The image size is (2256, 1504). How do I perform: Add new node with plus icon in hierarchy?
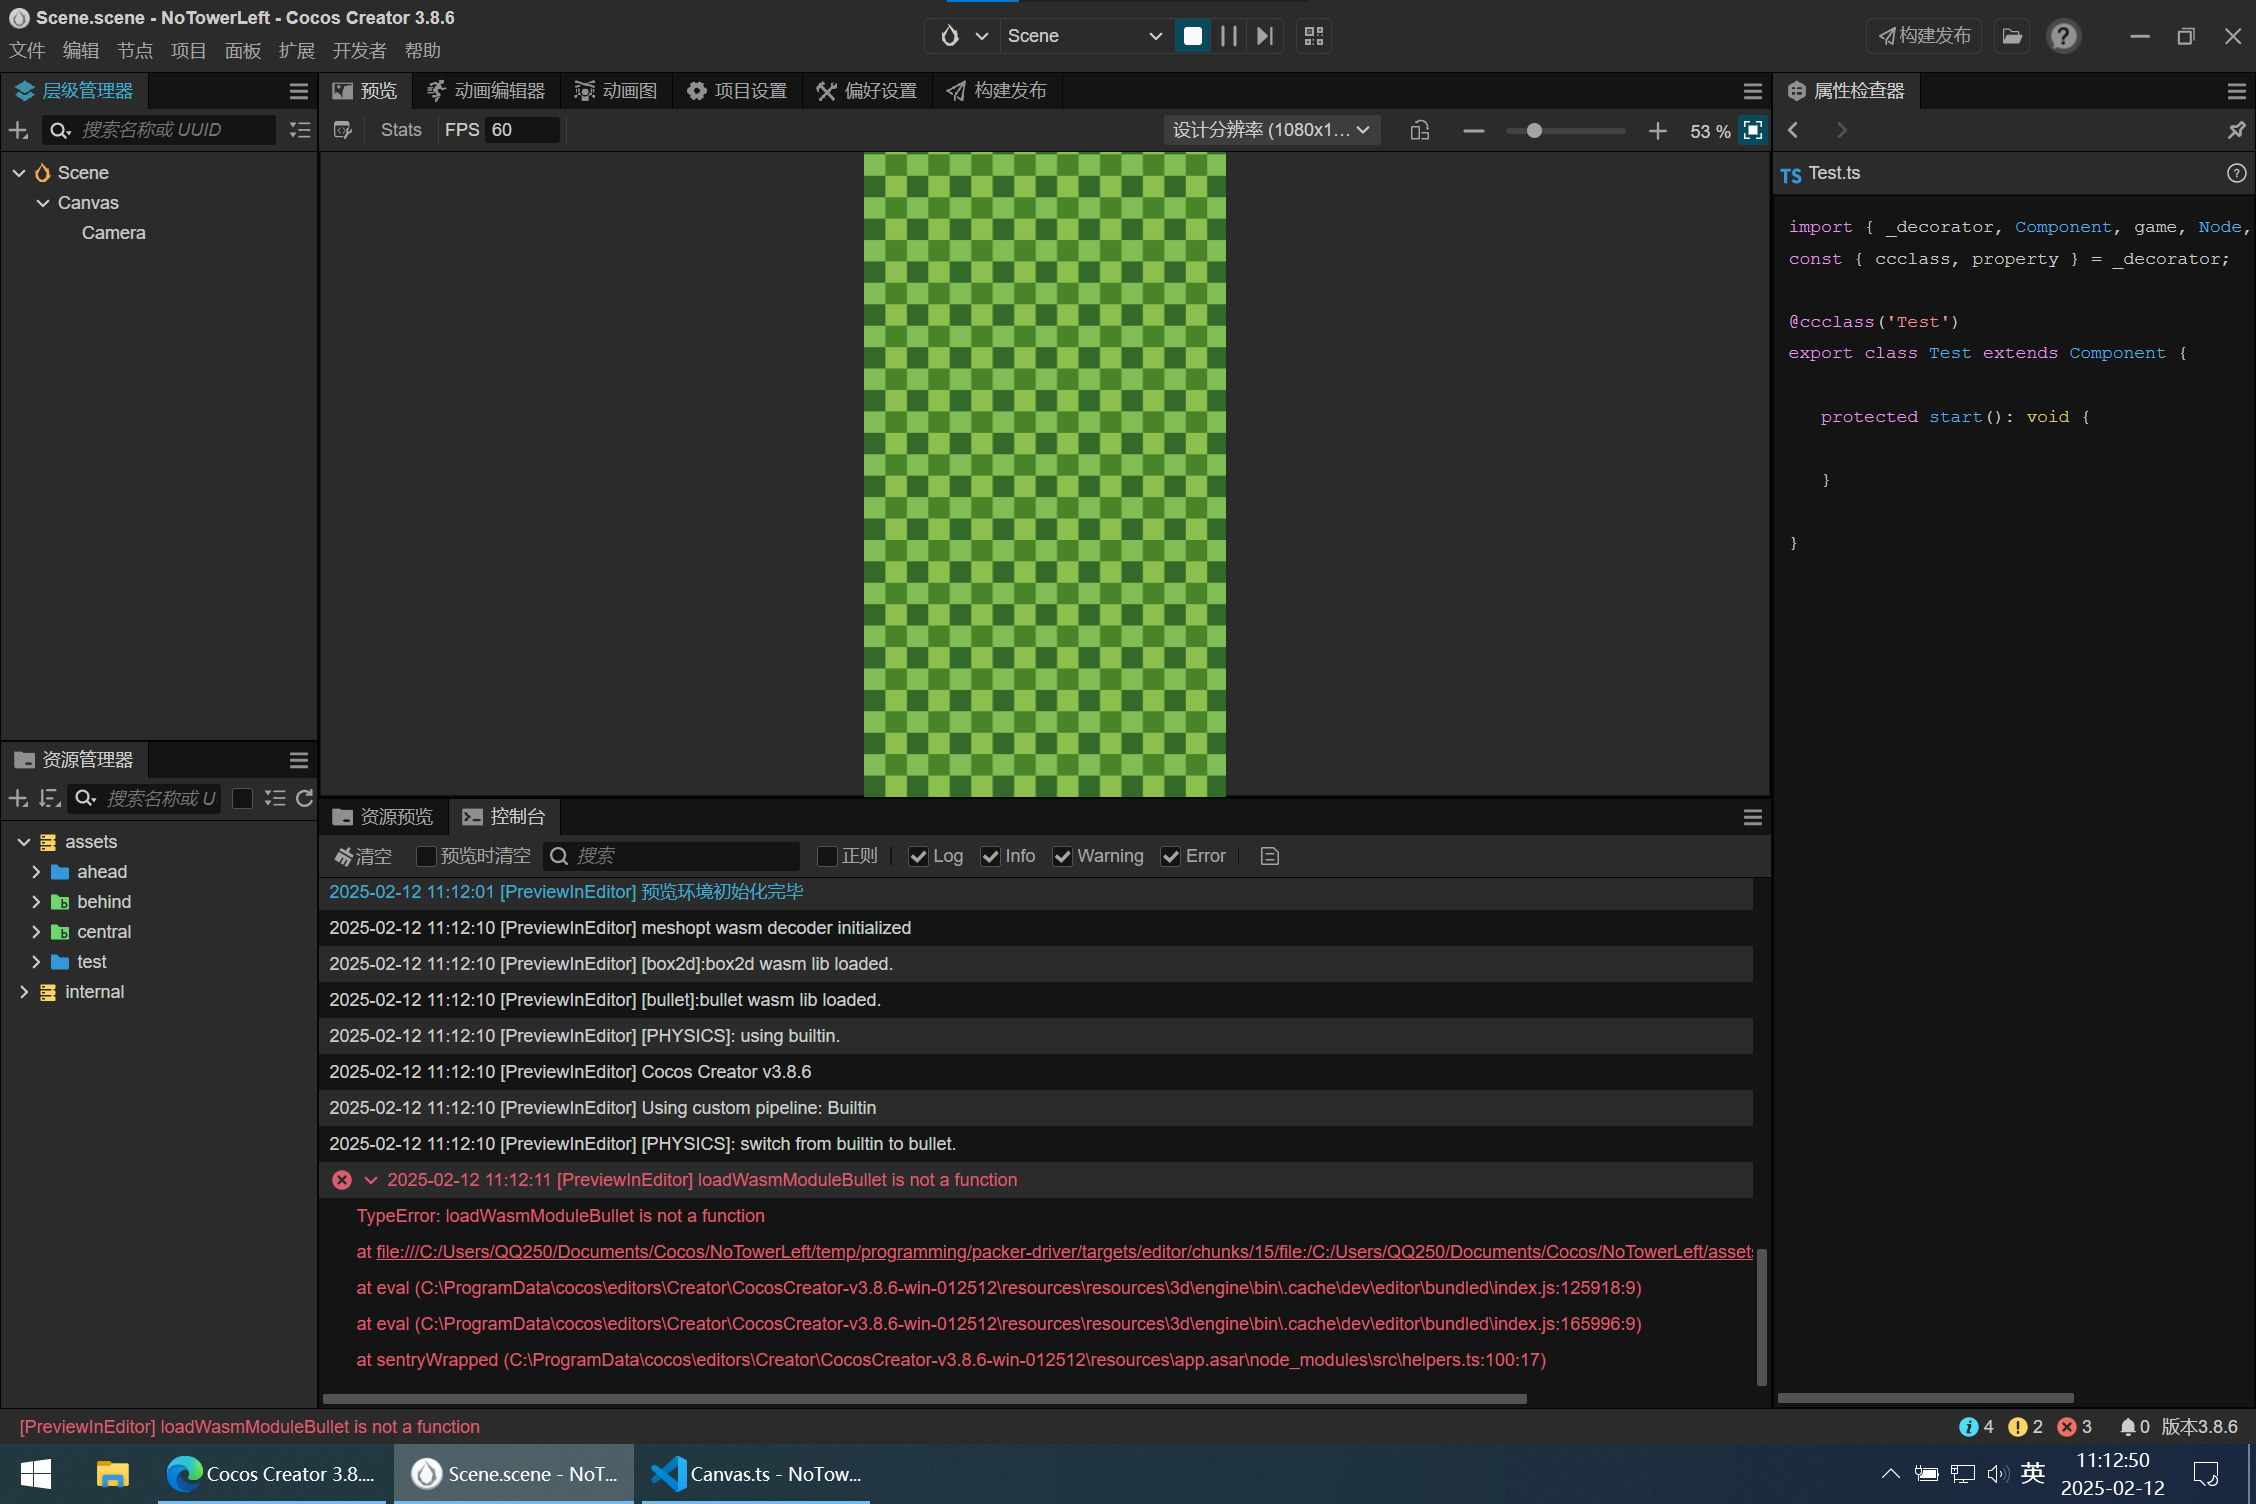click(18, 130)
